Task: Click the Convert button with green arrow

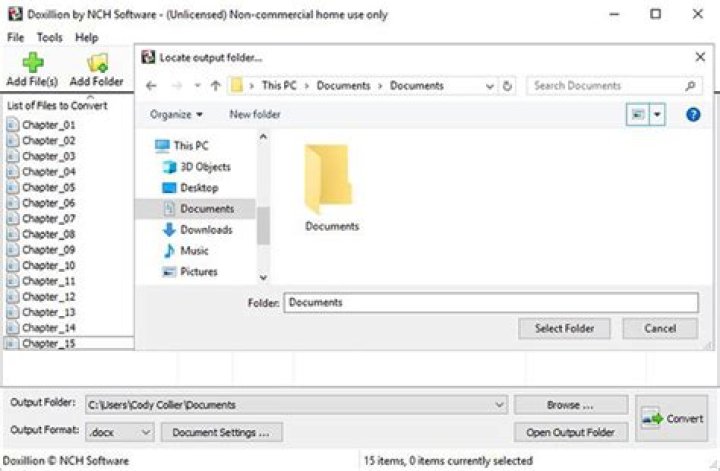Action: coord(671,418)
